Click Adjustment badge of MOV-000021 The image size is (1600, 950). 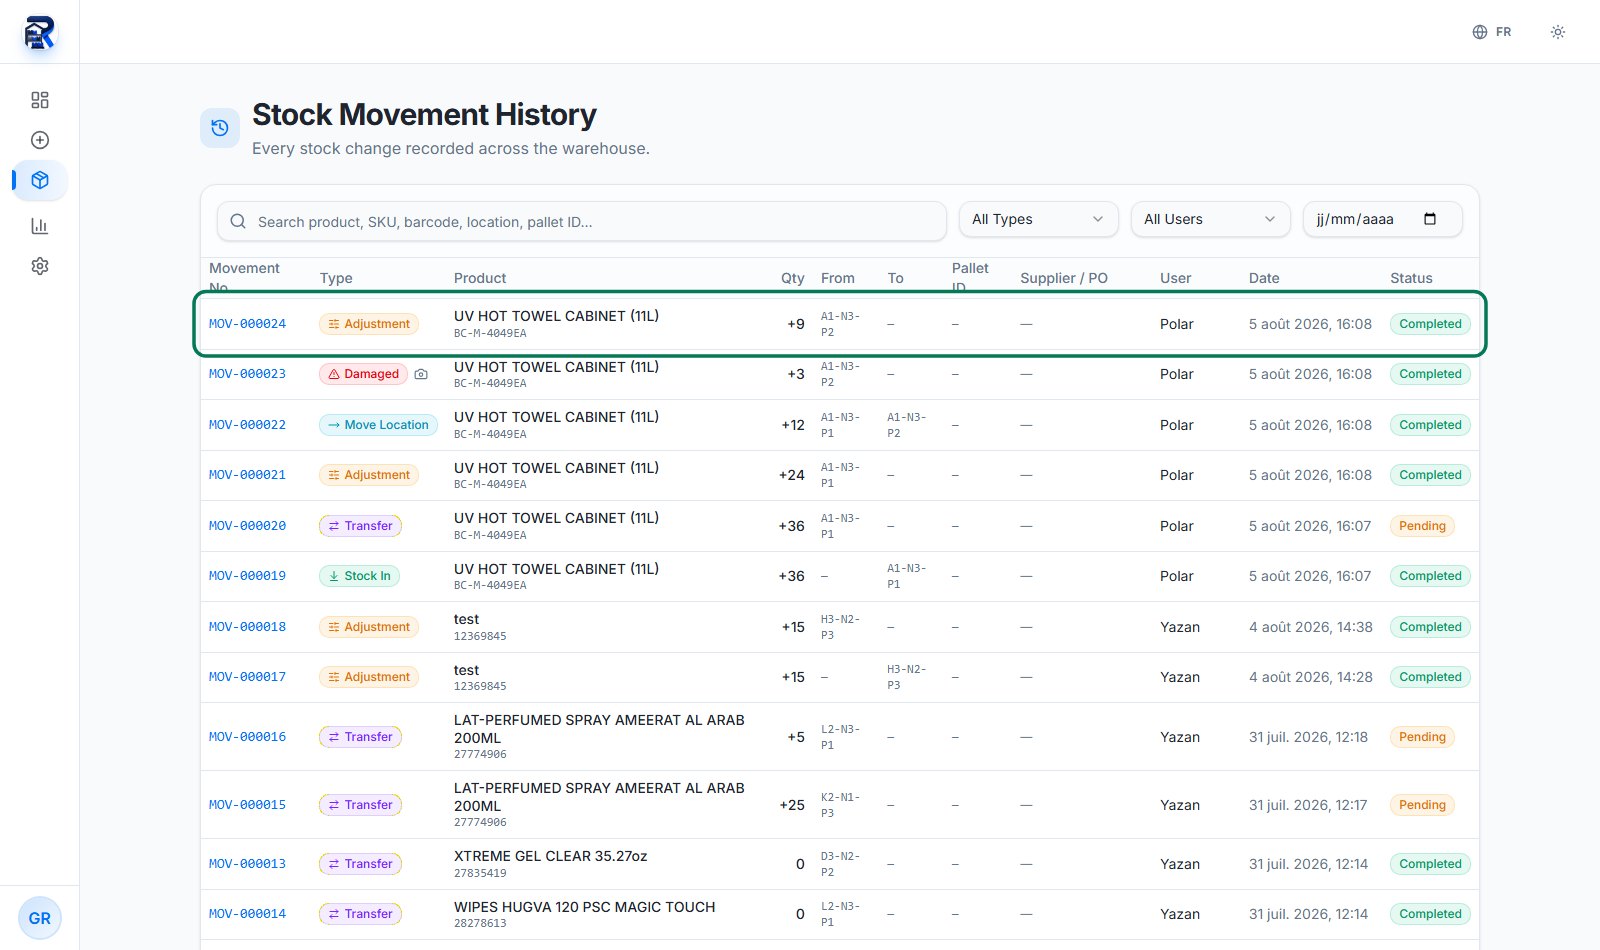point(369,475)
